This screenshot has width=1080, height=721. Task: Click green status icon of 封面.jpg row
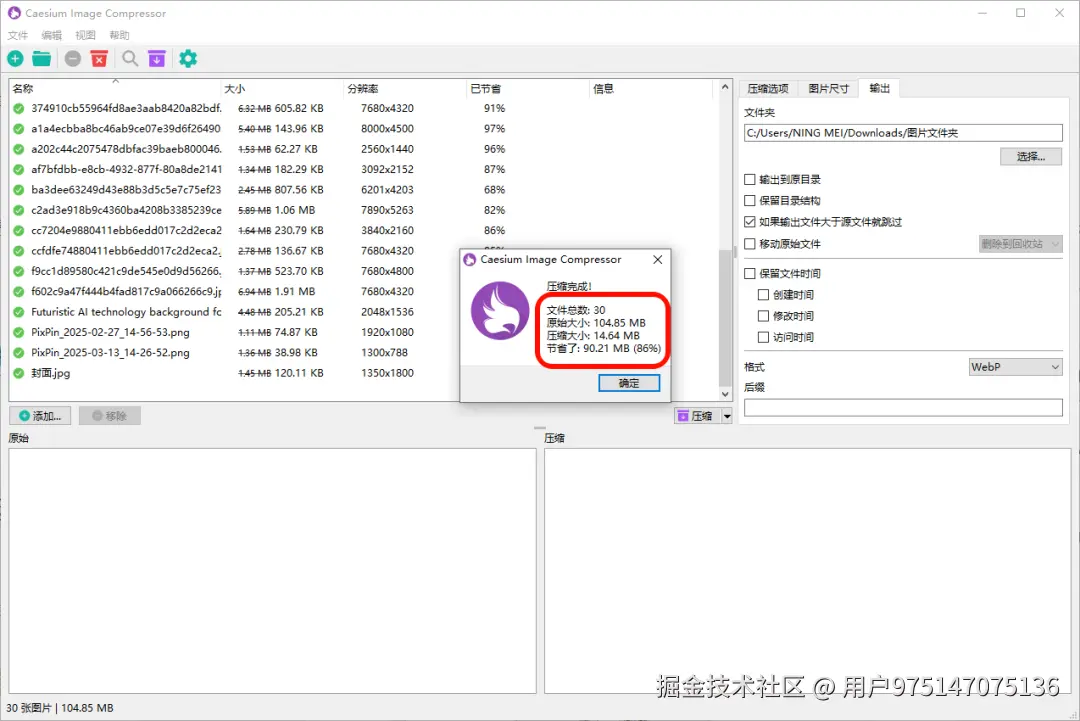pos(19,373)
